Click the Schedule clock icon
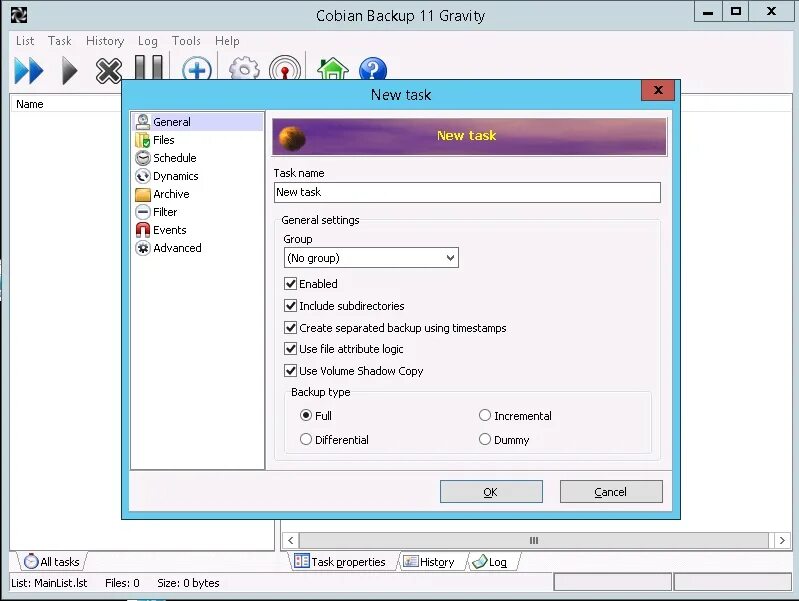Image resolution: width=799 pixels, height=601 pixels. point(143,158)
